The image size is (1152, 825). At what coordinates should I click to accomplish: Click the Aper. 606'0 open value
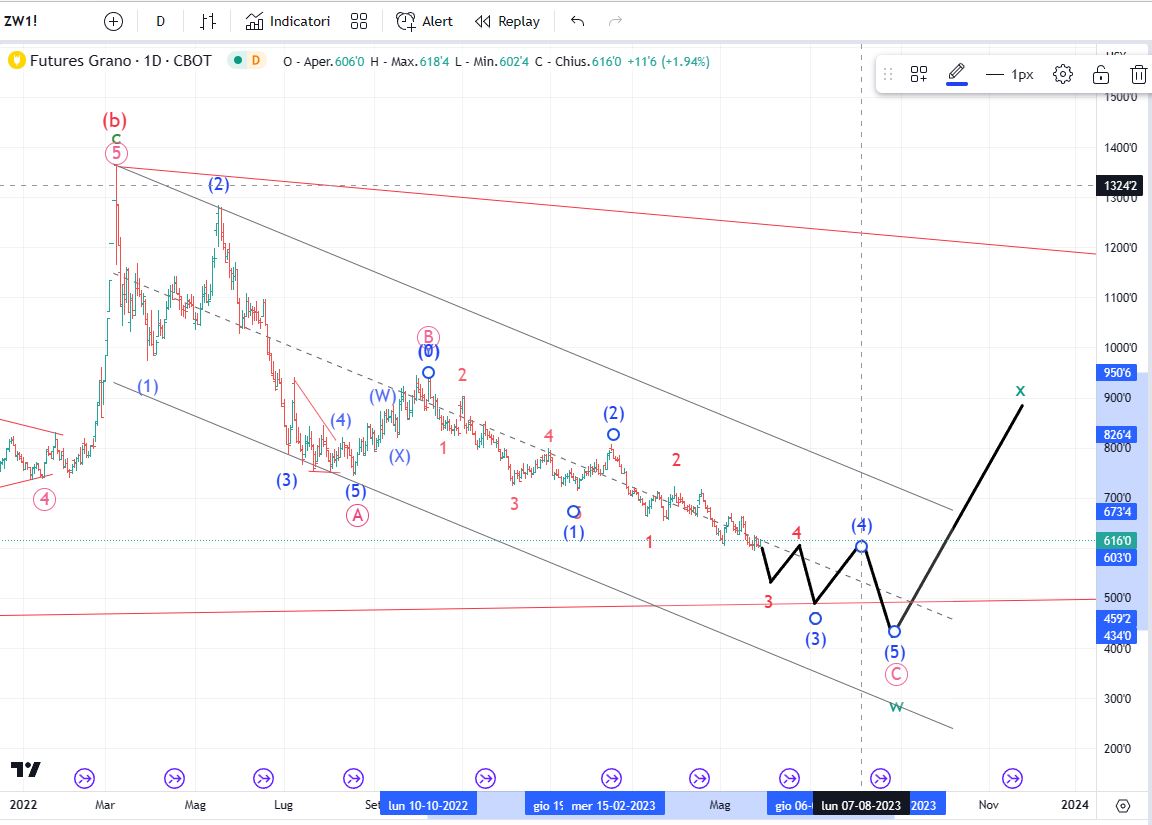[334, 62]
